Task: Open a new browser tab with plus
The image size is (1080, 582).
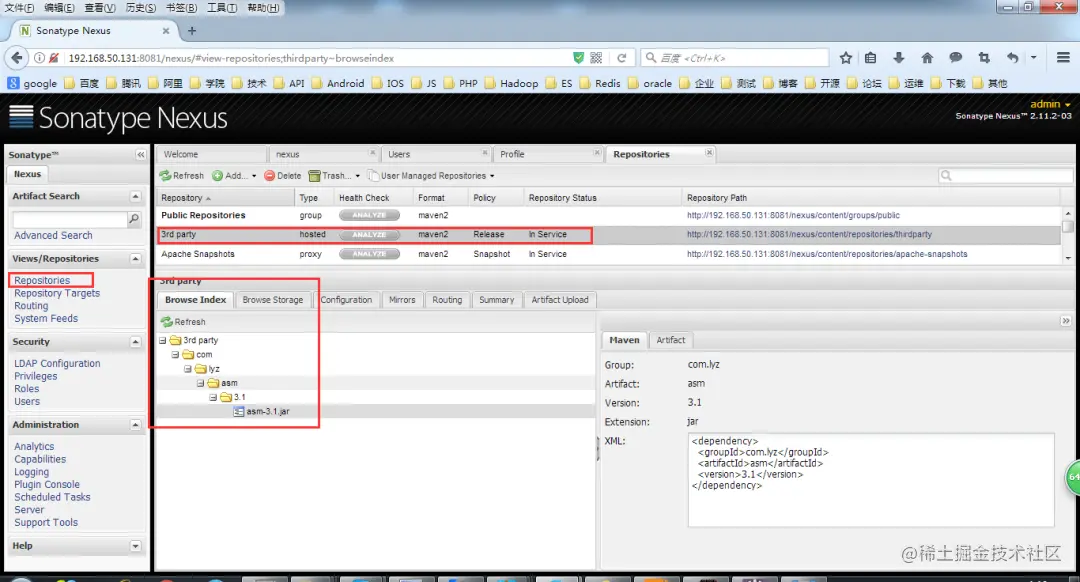Action: 192,30
